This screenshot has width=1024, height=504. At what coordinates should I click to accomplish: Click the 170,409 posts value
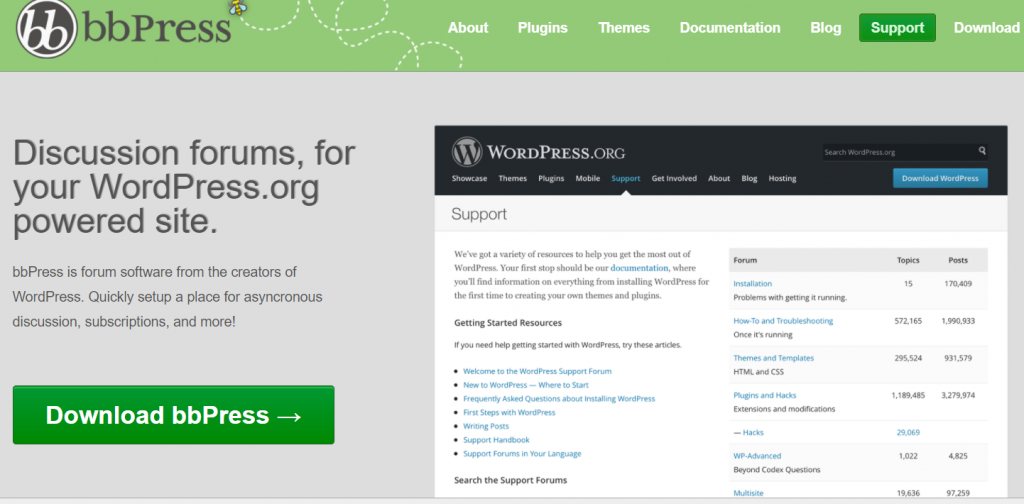(x=958, y=283)
